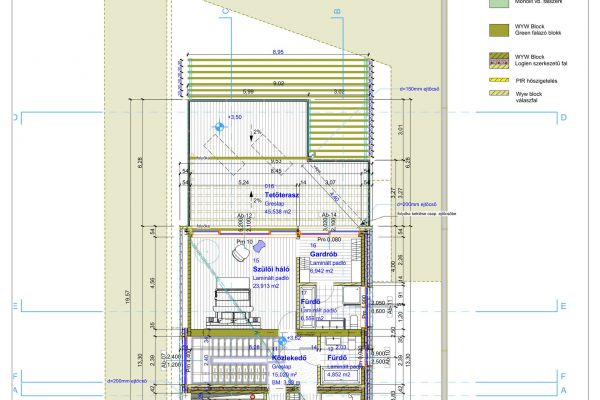The width and height of the screenshot is (600, 400).
Task: Click the "4,852 m2" bathroom area value
Action: coord(338,375)
